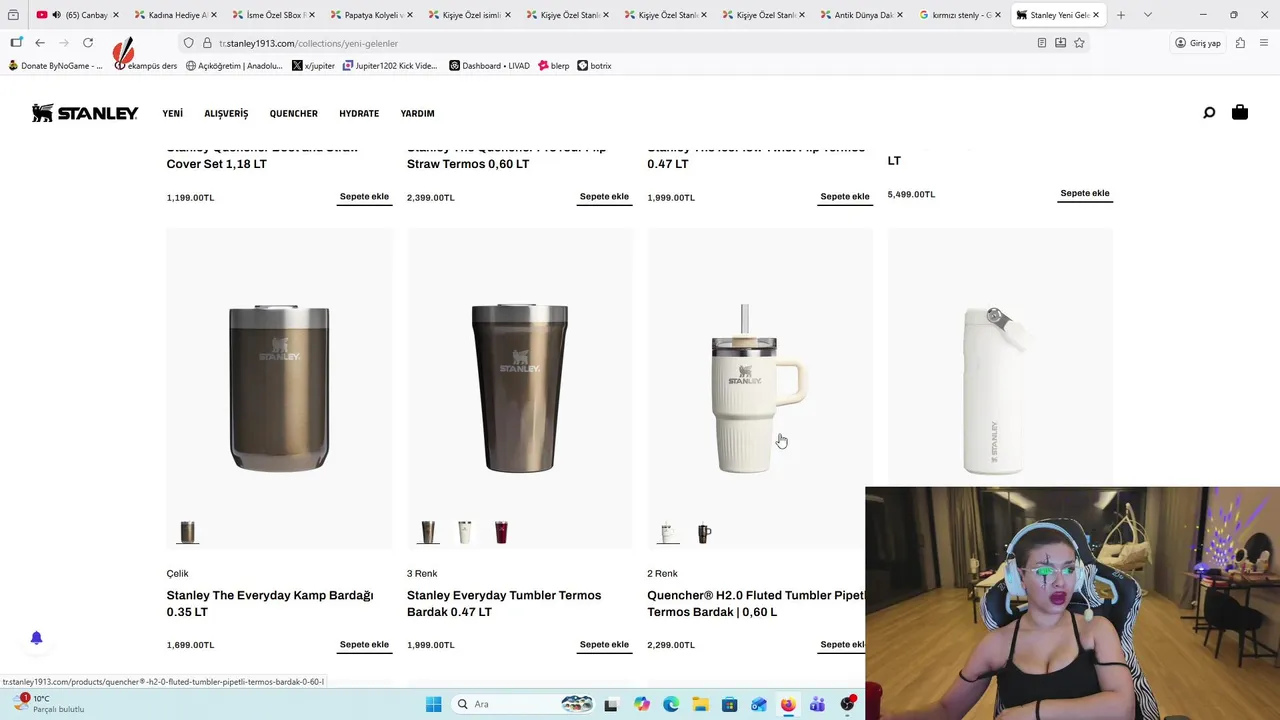1280x720 pixels.
Task: Click the lock site security icon
Action: (207, 43)
